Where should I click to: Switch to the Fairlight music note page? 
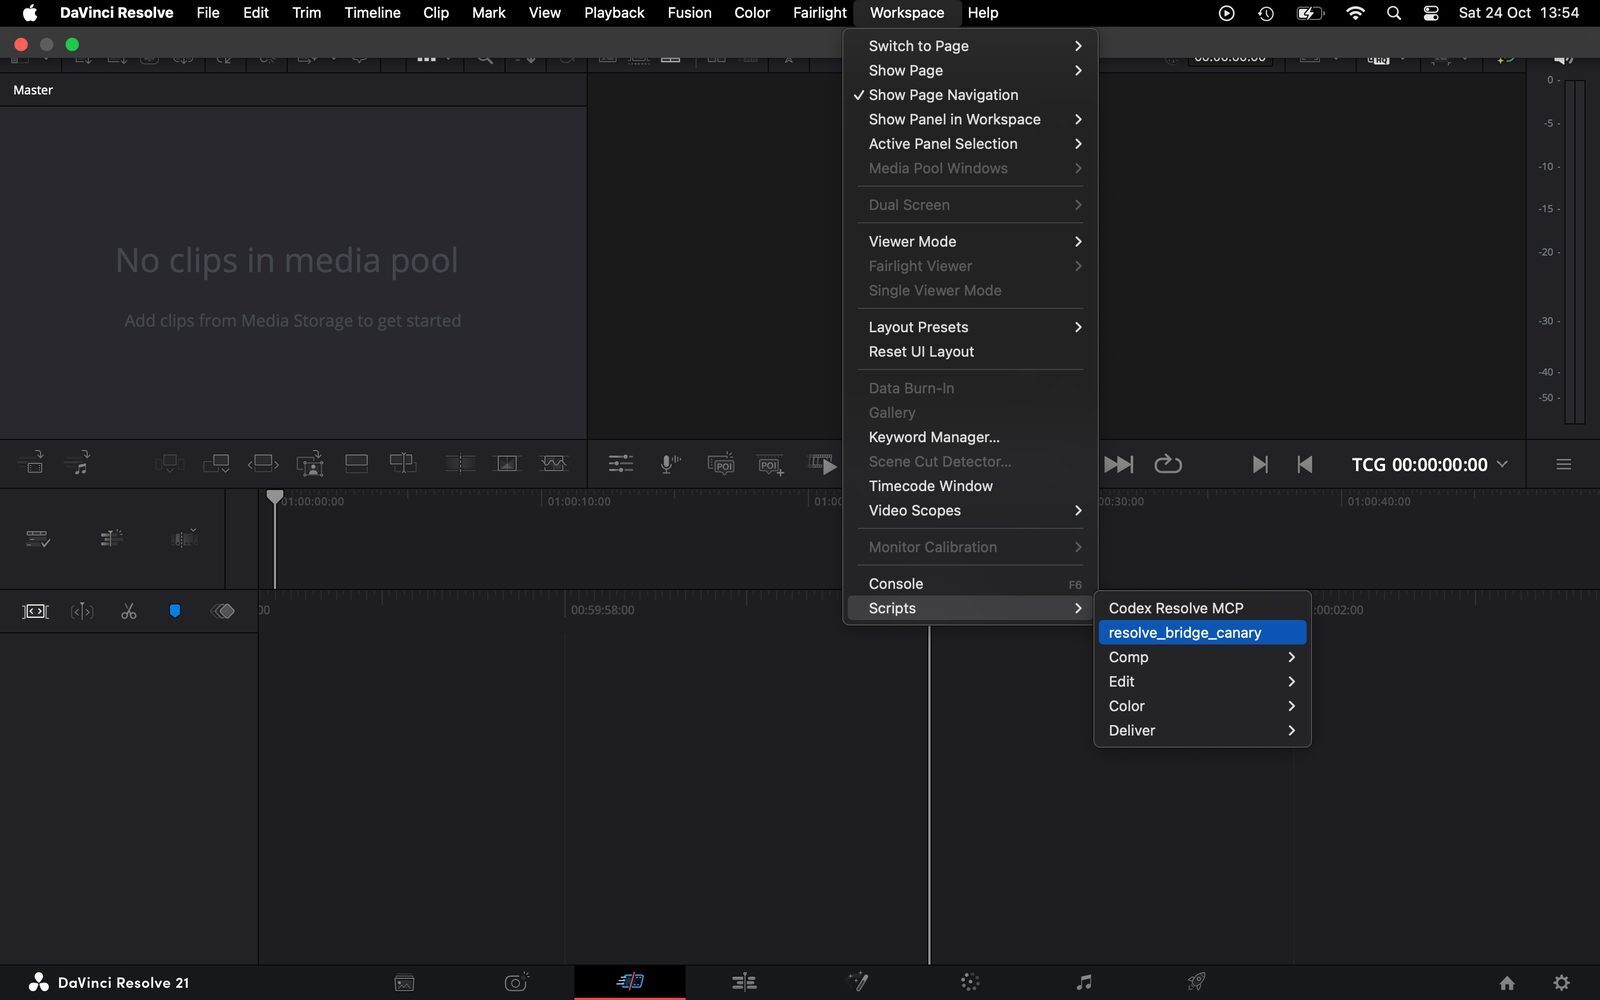[x=1083, y=983]
